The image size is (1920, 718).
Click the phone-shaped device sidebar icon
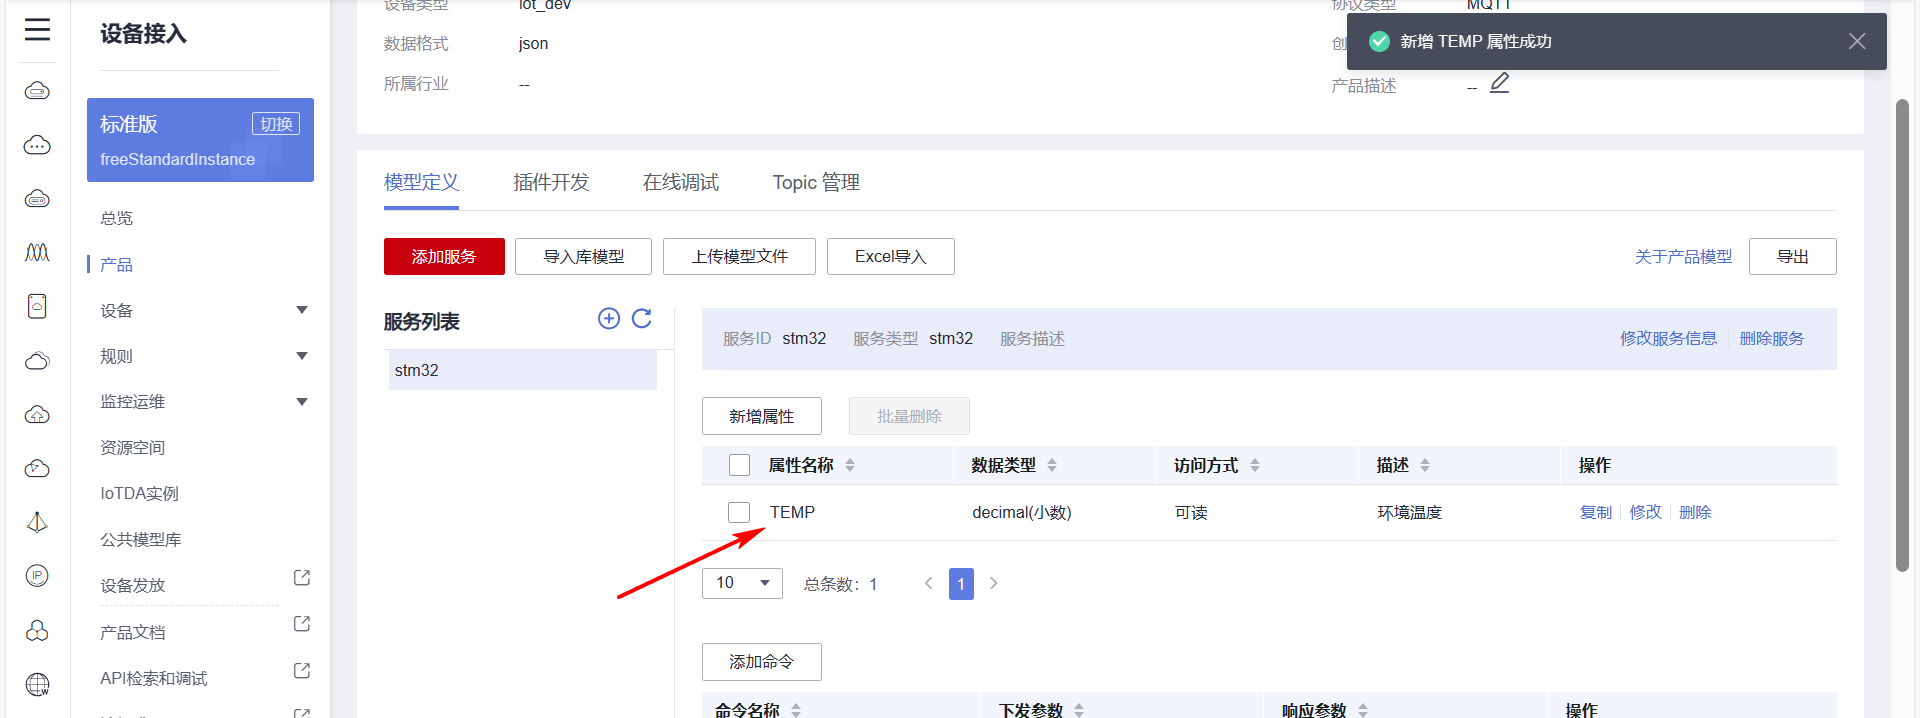[x=37, y=306]
